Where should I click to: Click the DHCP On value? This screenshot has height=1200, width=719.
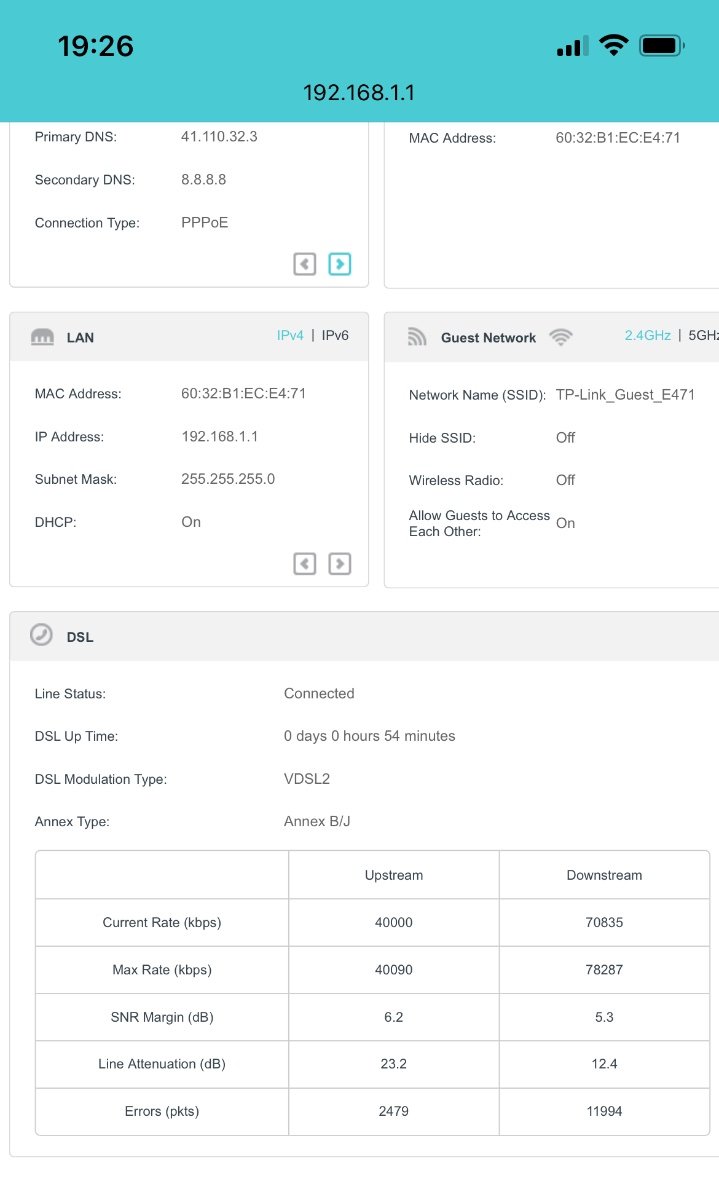[191, 522]
